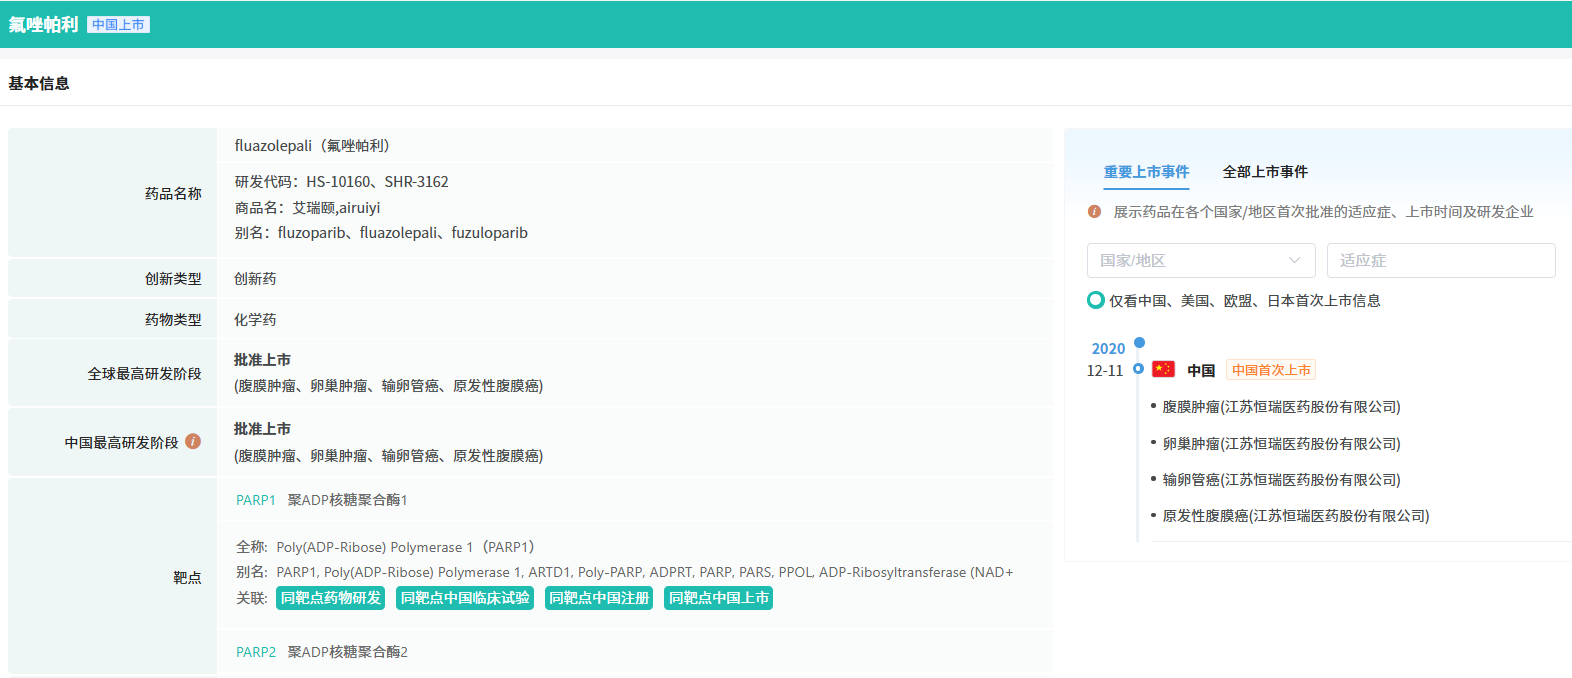Click the 同靶点中国注册 button
This screenshot has height=678, width=1572.
pos(599,598)
